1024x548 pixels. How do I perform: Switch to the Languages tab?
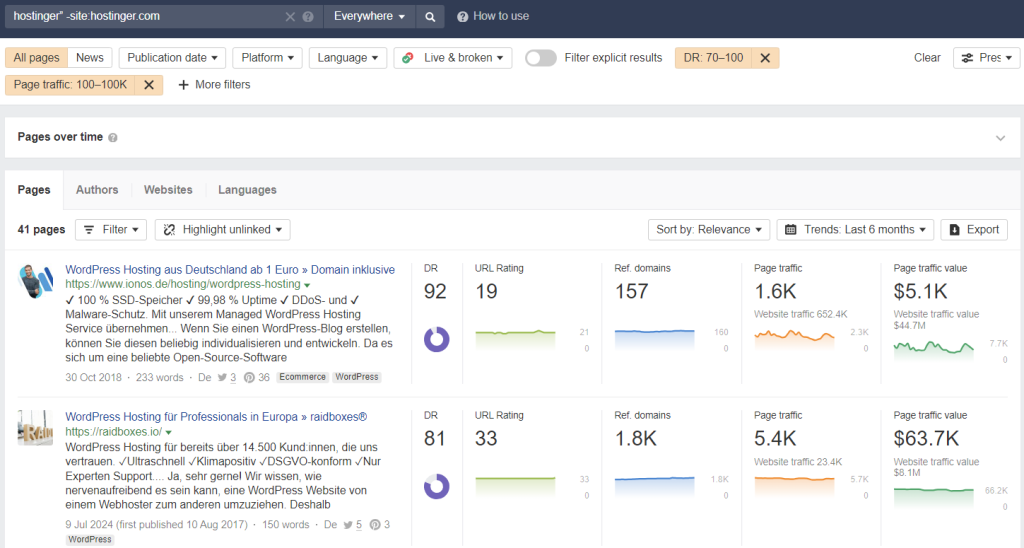click(248, 189)
